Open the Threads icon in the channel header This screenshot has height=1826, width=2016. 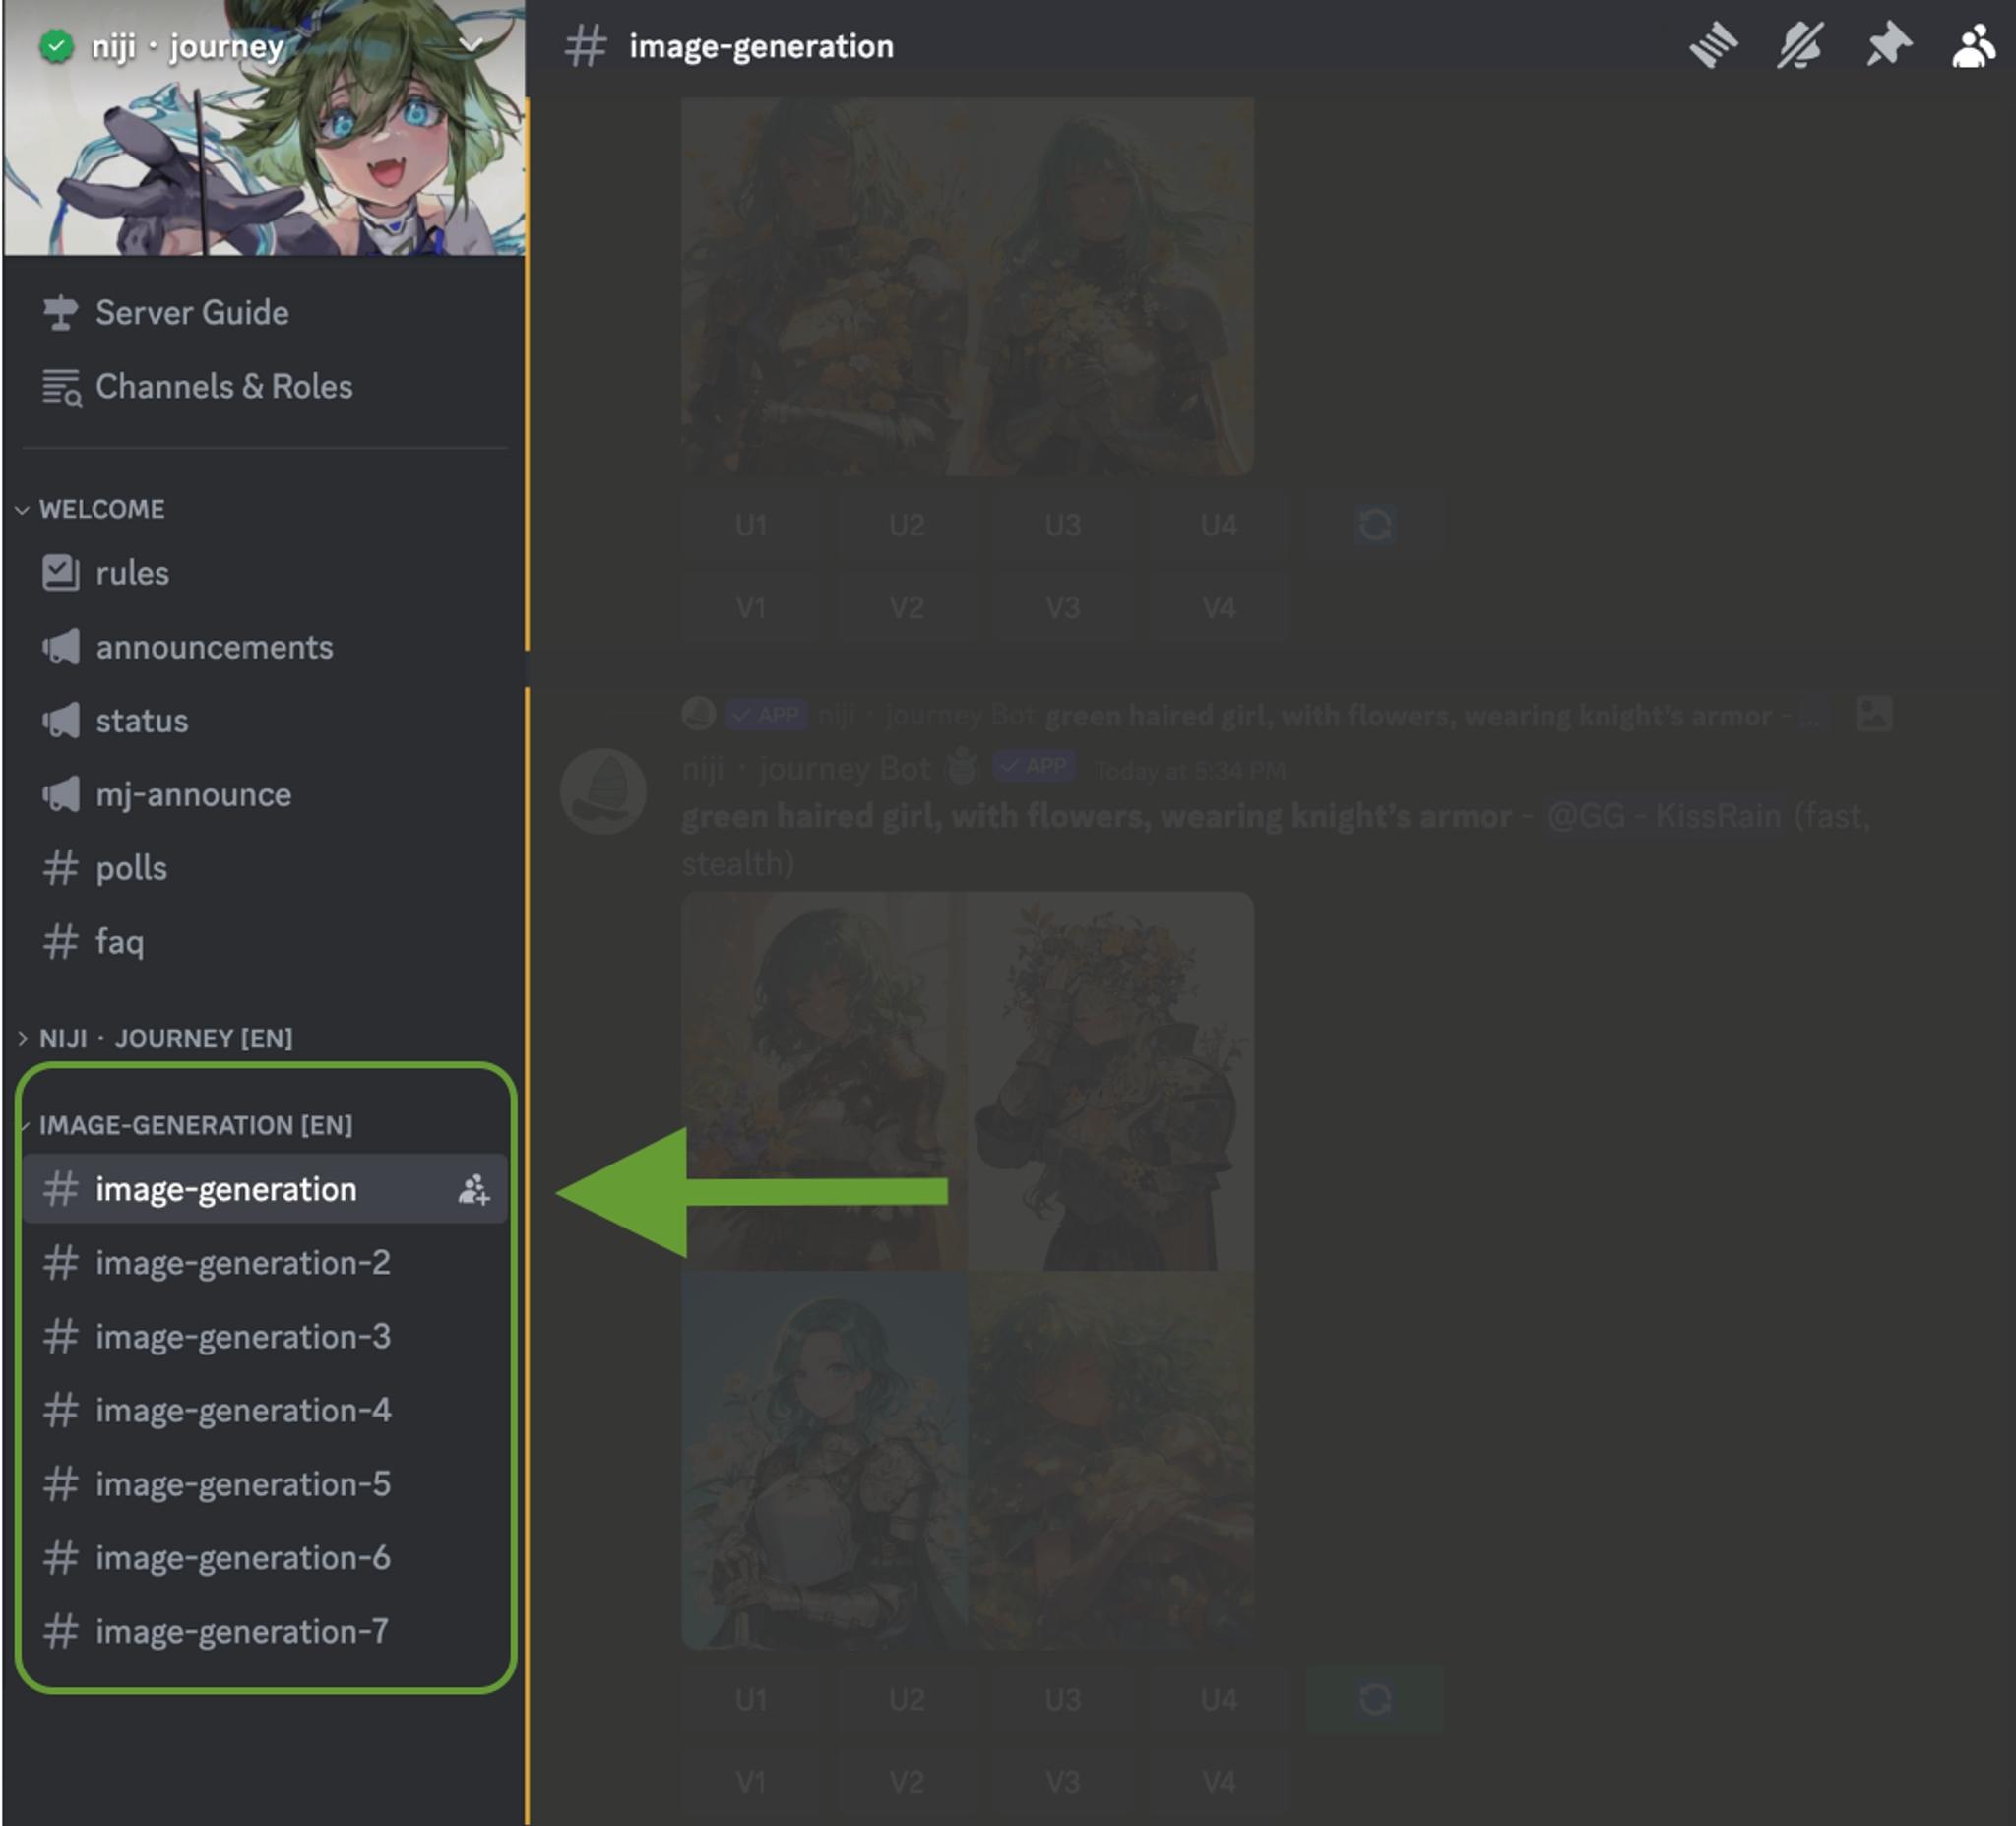tap(1713, 46)
